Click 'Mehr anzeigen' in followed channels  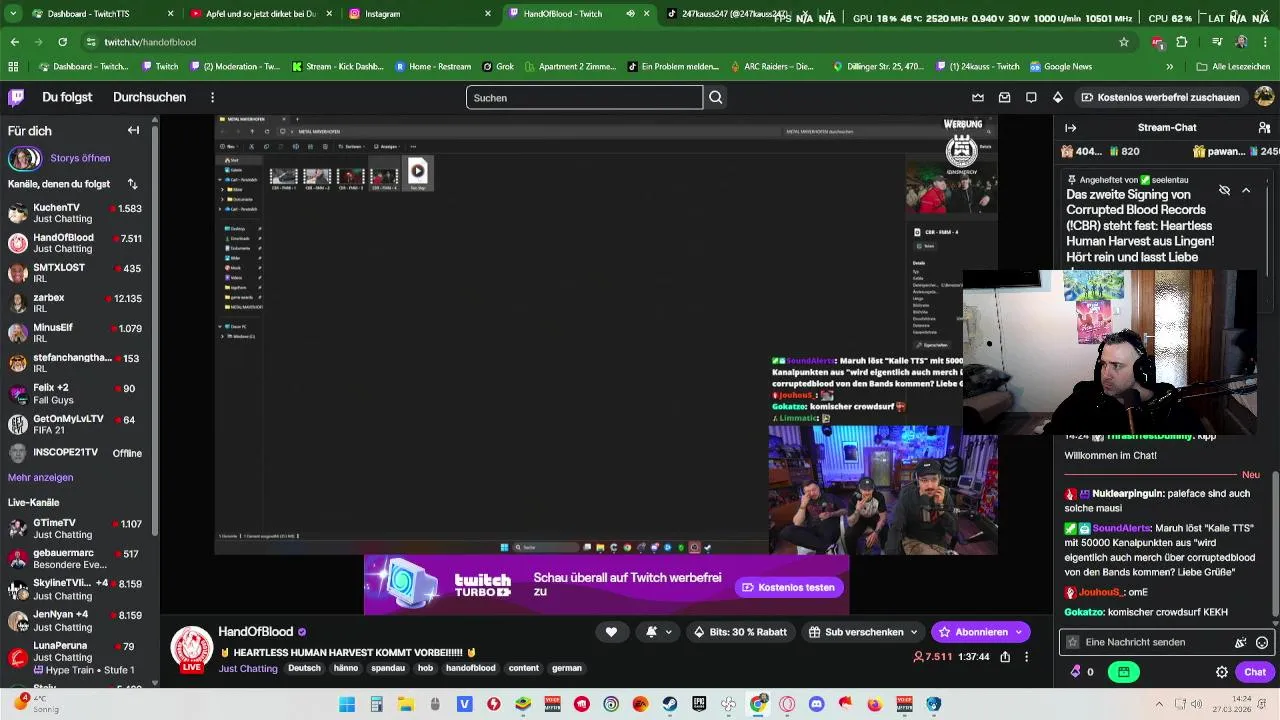(x=40, y=477)
